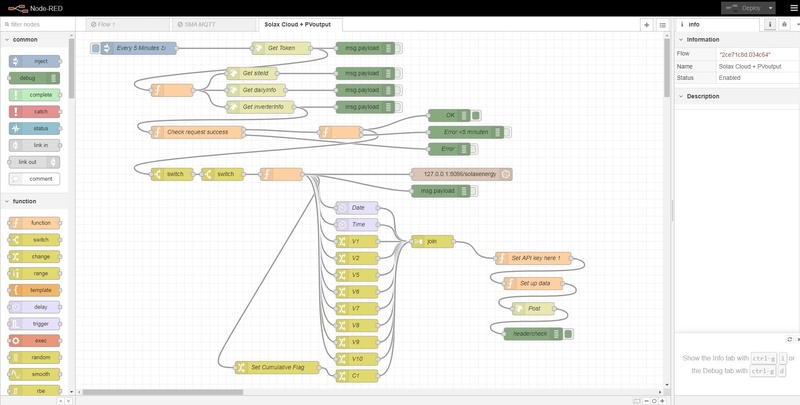Select the Check request success node
This screenshot has width=800, height=405.
coord(198,132)
